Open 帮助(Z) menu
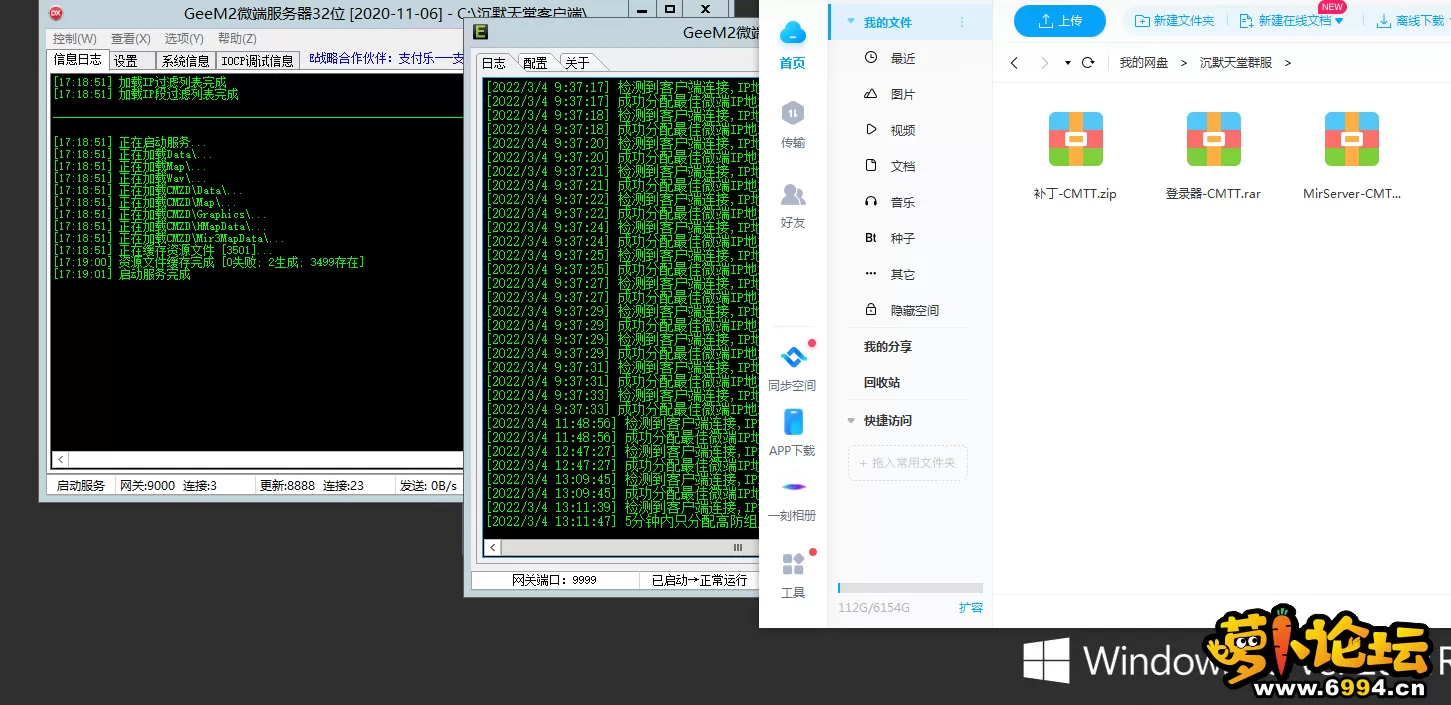1451x705 pixels. (237, 38)
